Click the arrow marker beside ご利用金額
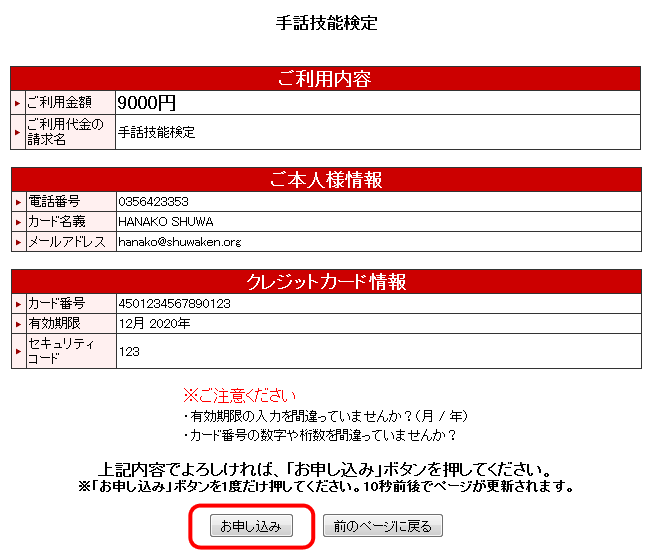The image size is (652, 556). coord(17,103)
